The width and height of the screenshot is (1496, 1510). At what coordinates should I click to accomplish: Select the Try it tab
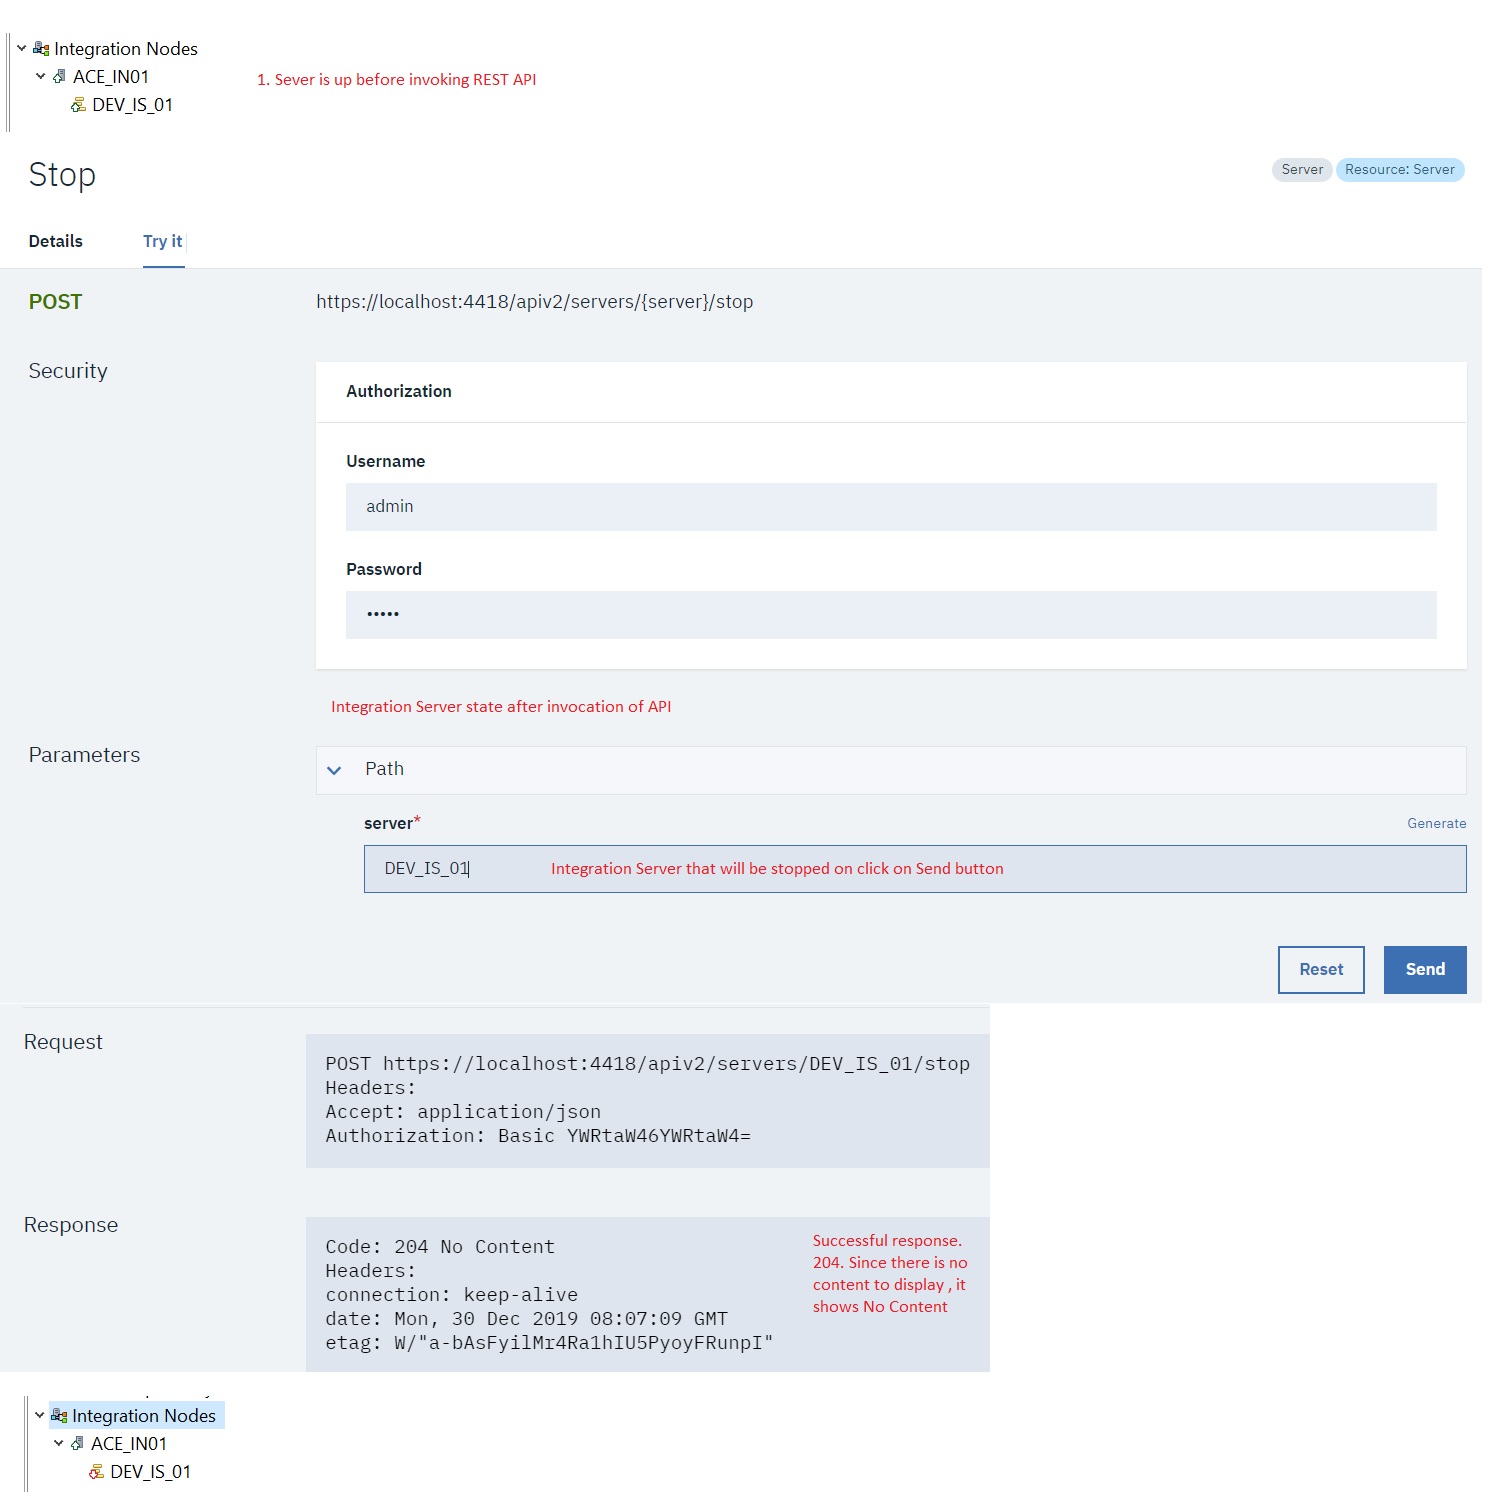point(162,241)
